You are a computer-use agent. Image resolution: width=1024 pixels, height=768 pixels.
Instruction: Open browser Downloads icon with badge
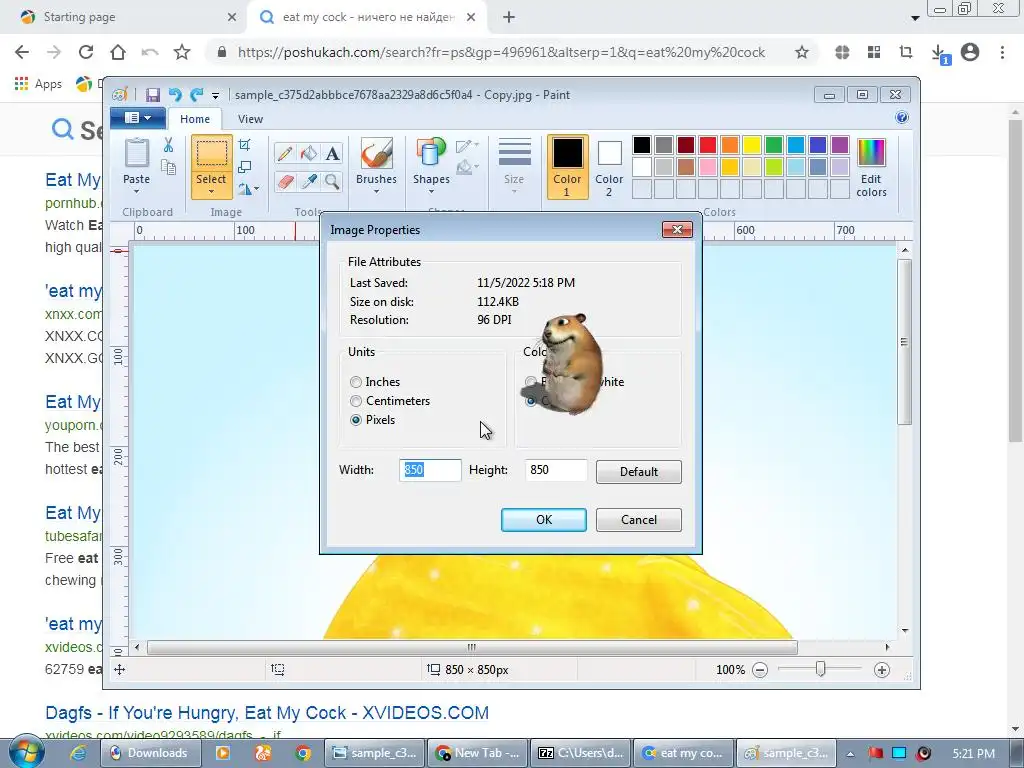coord(939,54)
